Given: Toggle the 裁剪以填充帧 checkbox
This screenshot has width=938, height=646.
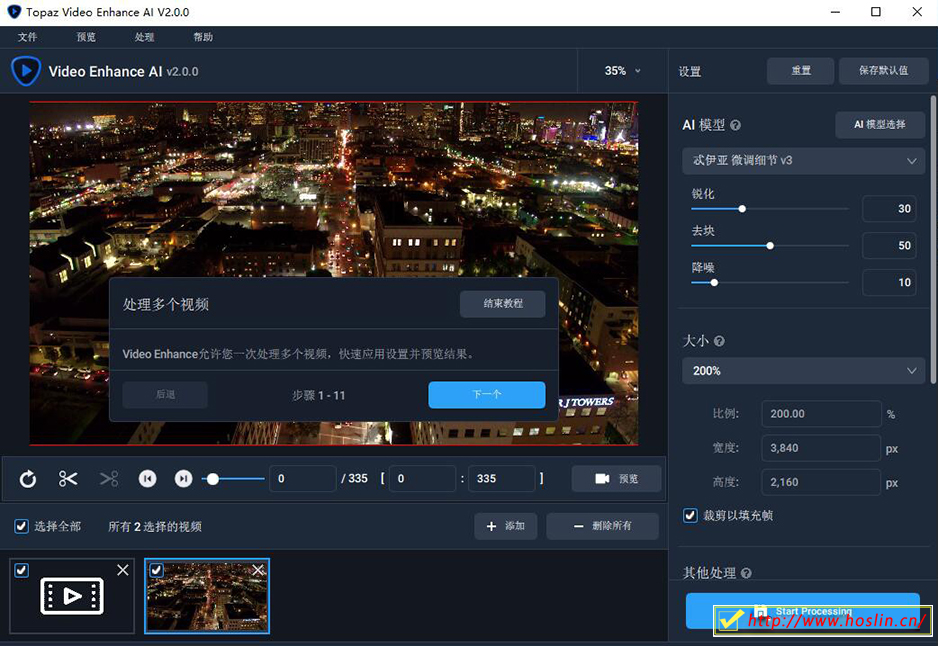Looking at the screenshot, I should coord(690,516).
